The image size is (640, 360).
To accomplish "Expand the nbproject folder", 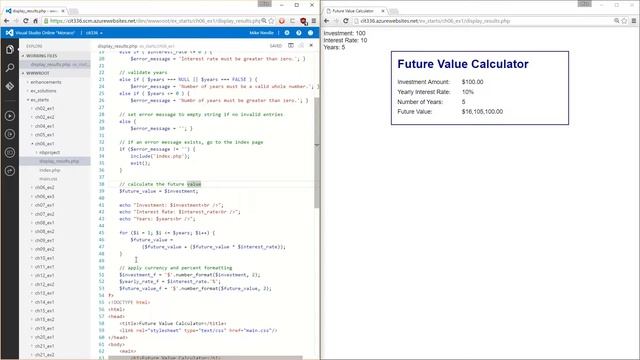I will (x=48, y=152).
